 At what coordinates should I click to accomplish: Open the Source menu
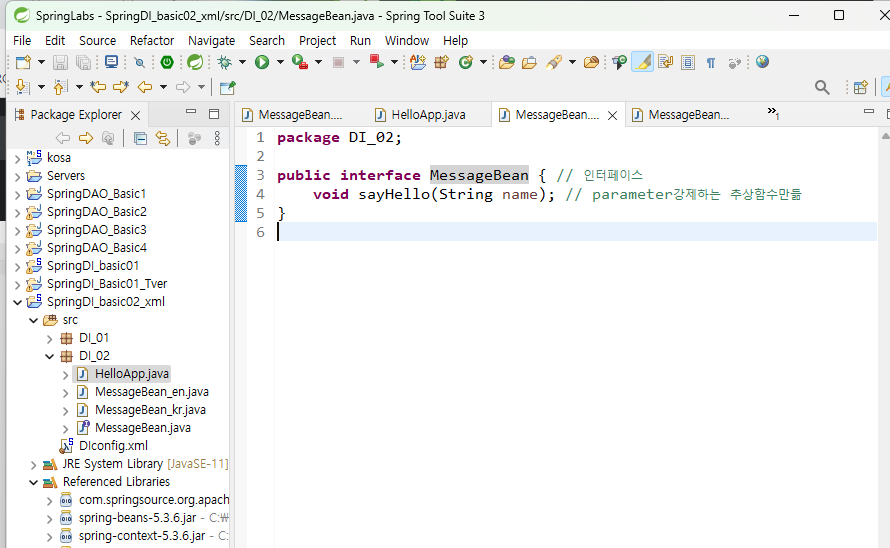pyautogui.click(x=98, y=40)
